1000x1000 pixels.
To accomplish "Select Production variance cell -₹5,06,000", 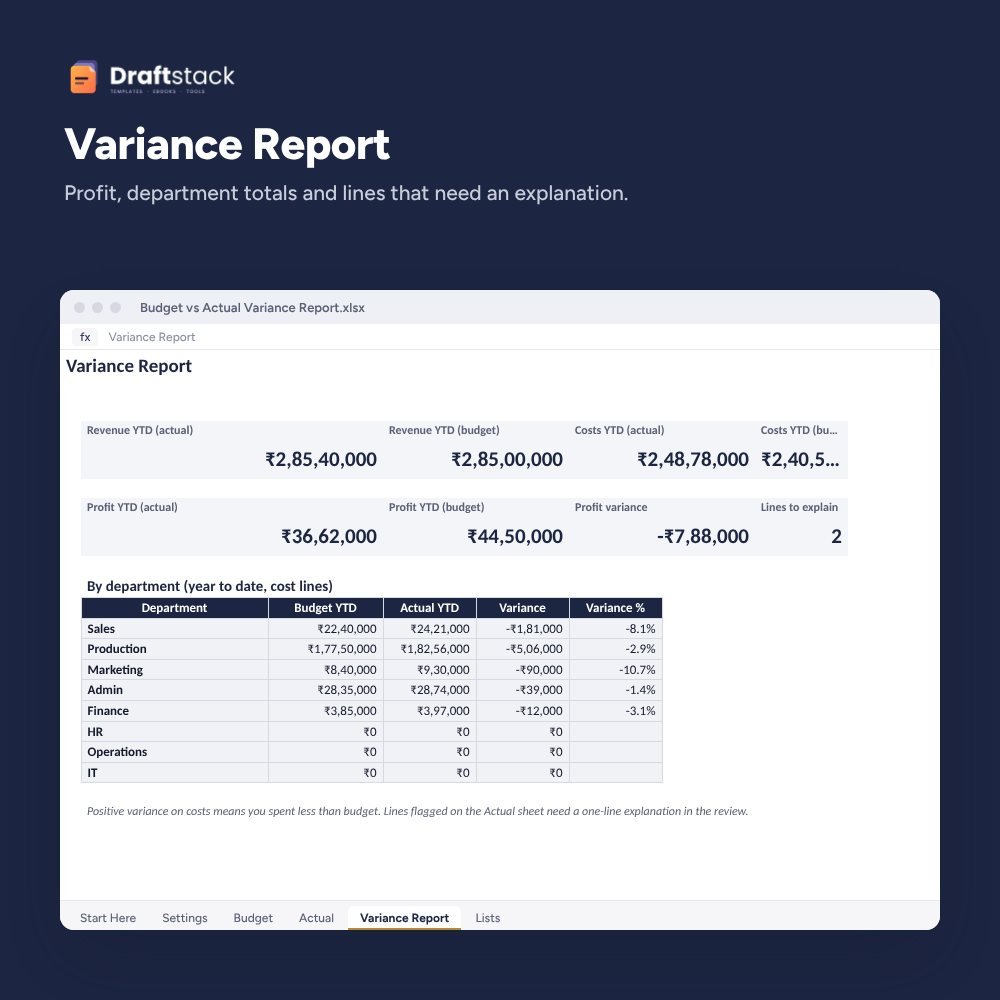I will (x=522, y=649).
